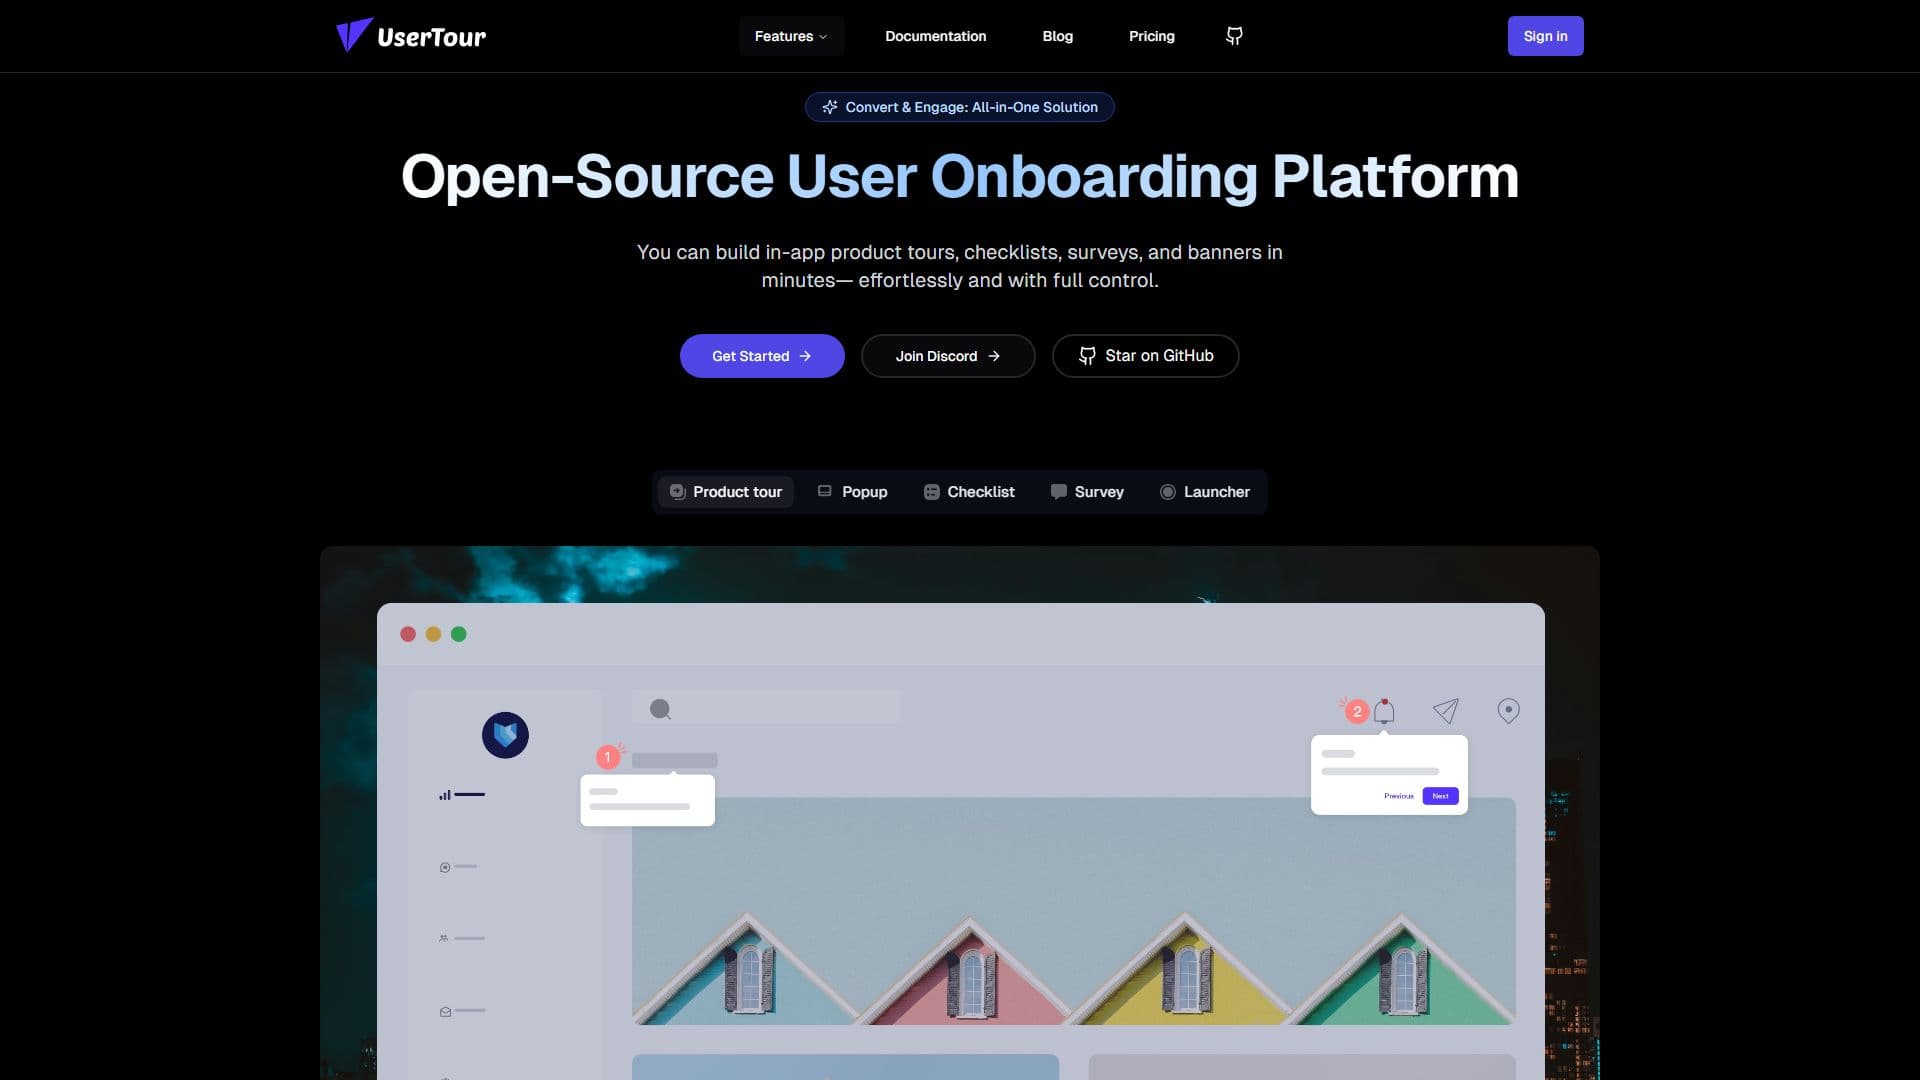1920x1080 pixels.
Task: Open Convert & Engage announcement badge
Action: tap(959, 107)
